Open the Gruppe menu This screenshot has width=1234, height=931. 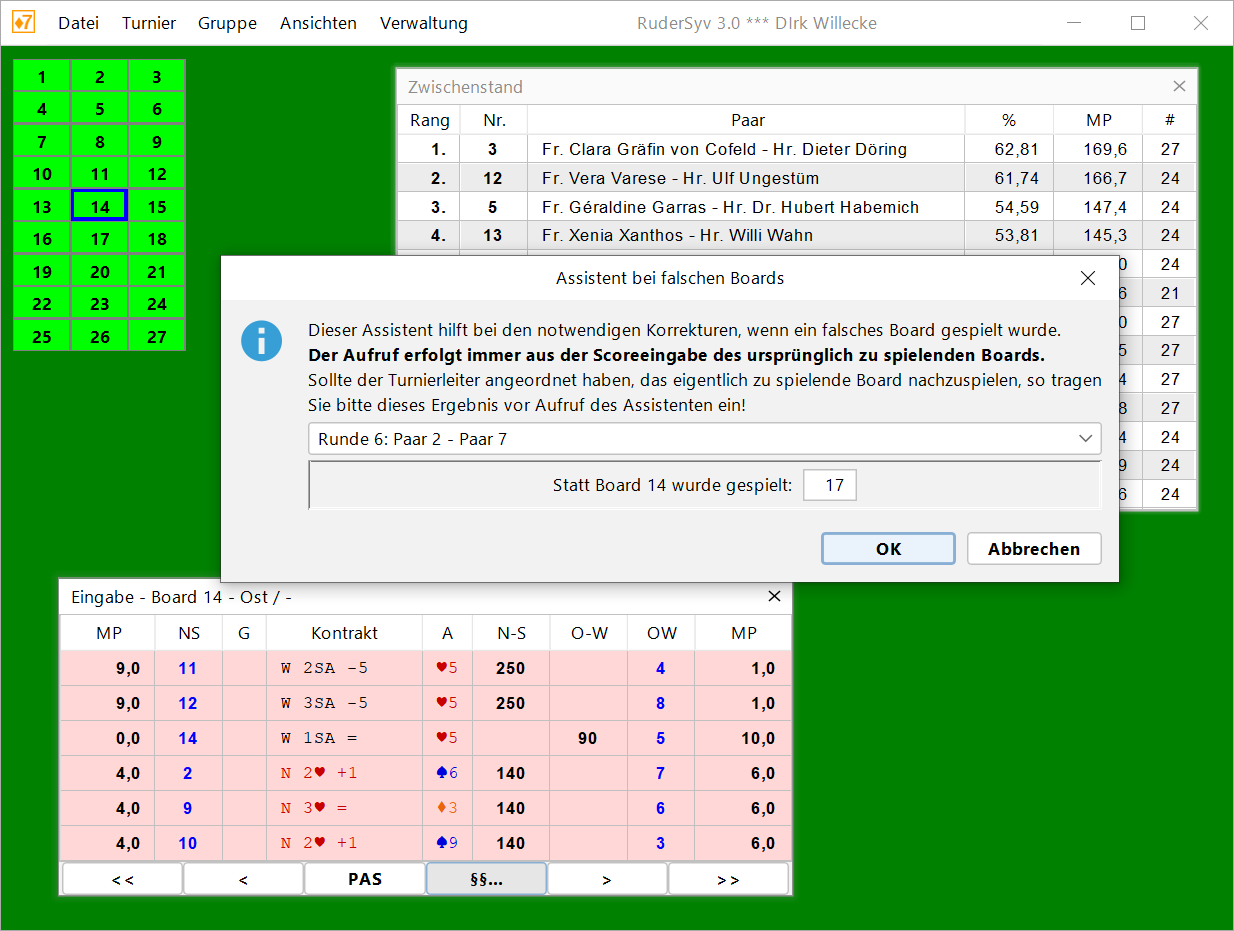pyautogui.click(x=227, y=23)
